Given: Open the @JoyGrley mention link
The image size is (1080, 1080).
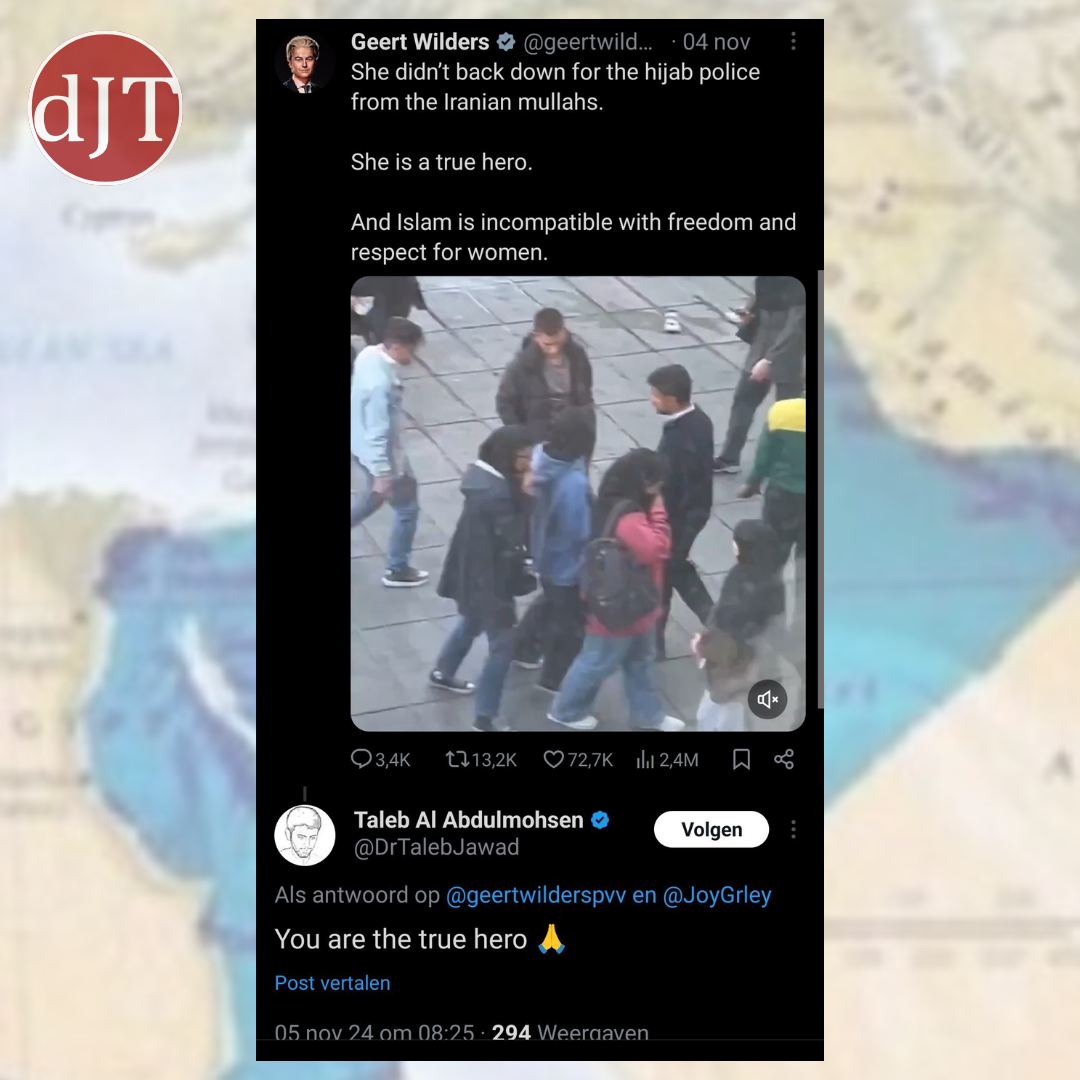Looking at the screenshot, I should point(716,895).
